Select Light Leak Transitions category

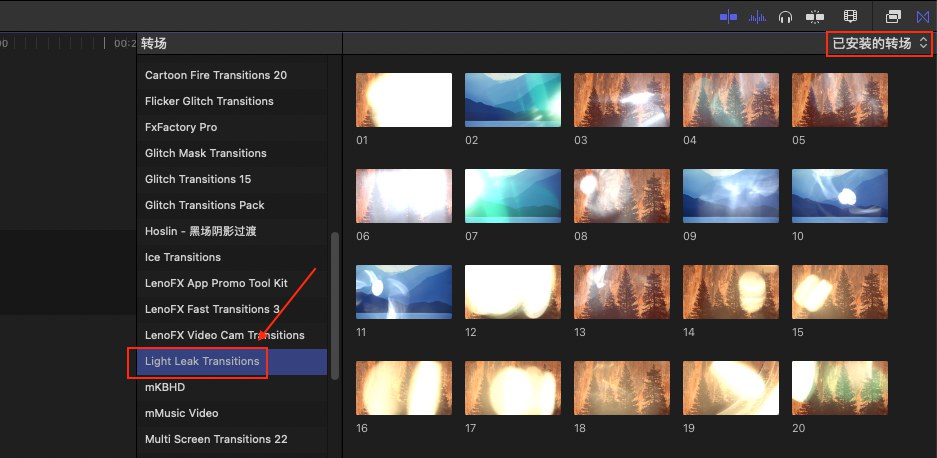232,362
